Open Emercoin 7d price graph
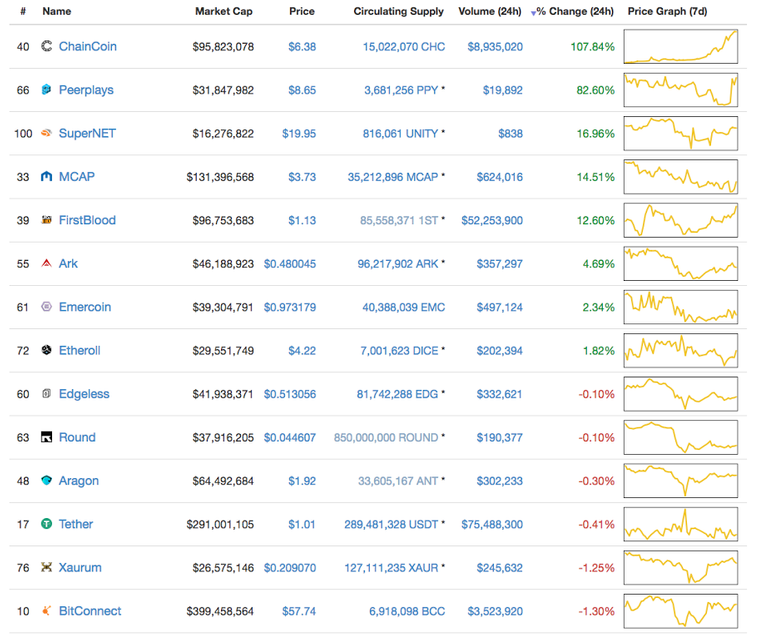This screenshot has width=768, height=635. (x=681, y=307)
